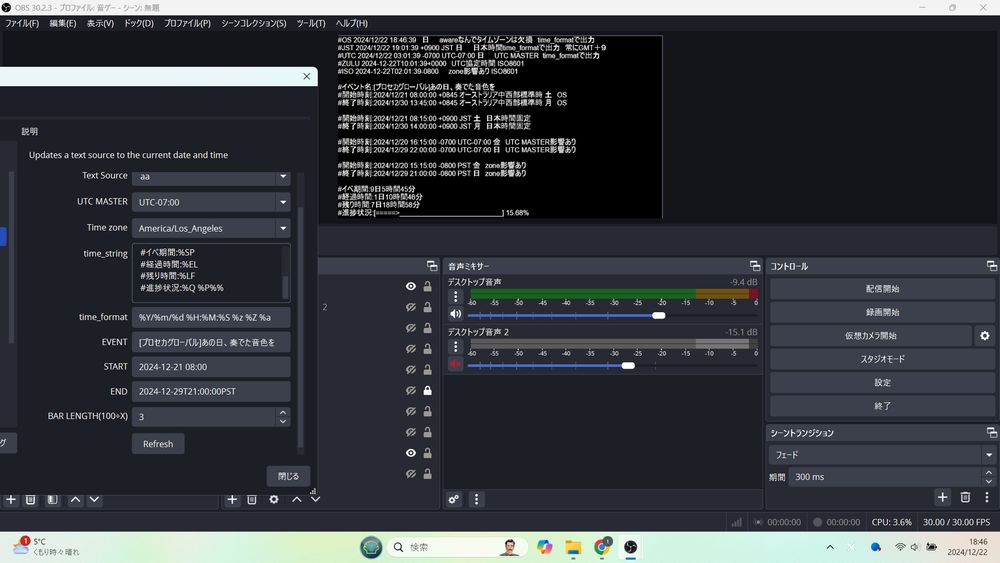The width and height of the screenshot is (1000, 563).
Task: Click the Start Recording button
Action: tap(882, 312)
